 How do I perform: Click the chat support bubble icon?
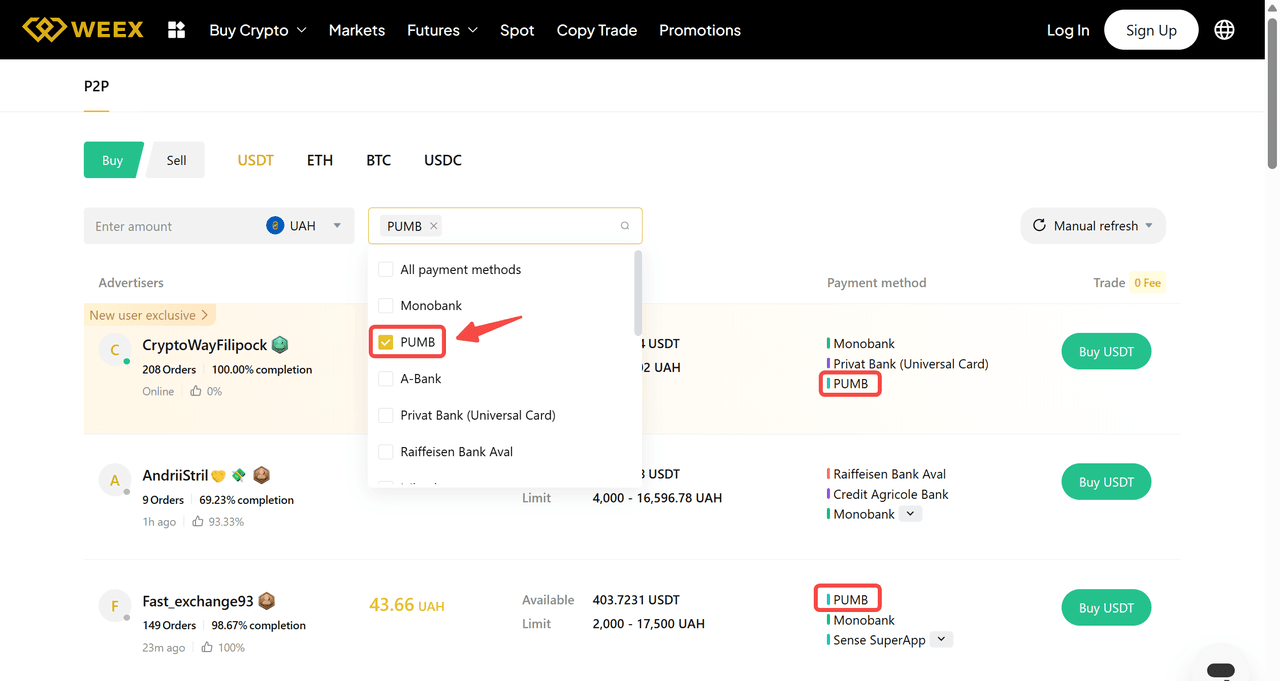[1220, 670]
